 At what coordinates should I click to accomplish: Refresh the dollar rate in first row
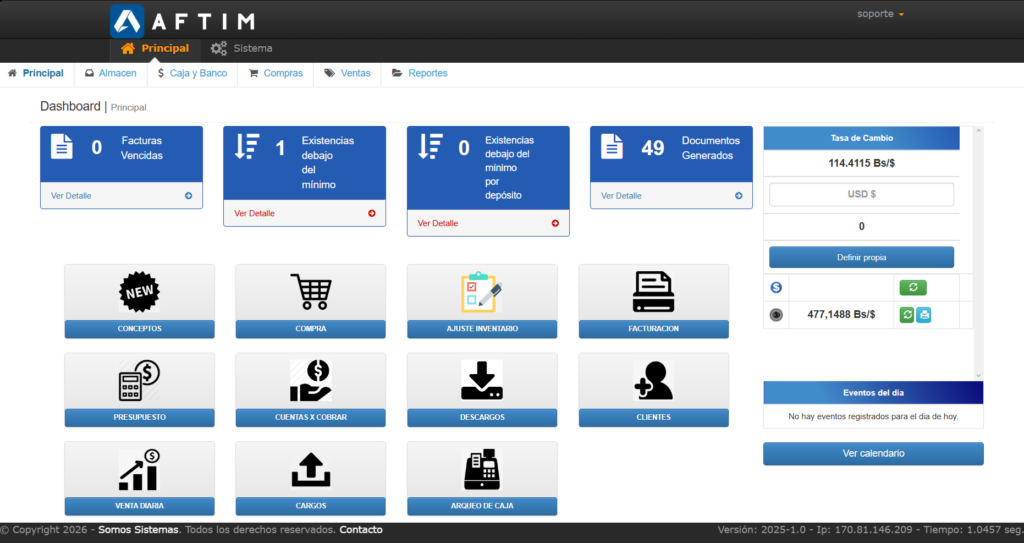tap(912, 288)
